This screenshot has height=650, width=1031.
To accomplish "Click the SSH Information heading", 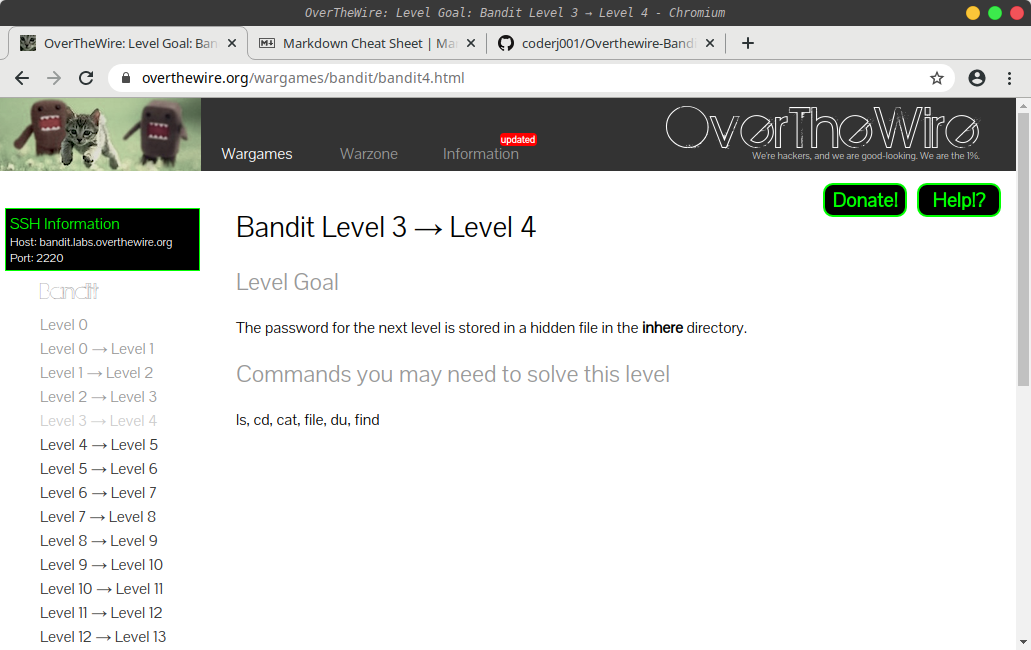I will coord(64,223).
